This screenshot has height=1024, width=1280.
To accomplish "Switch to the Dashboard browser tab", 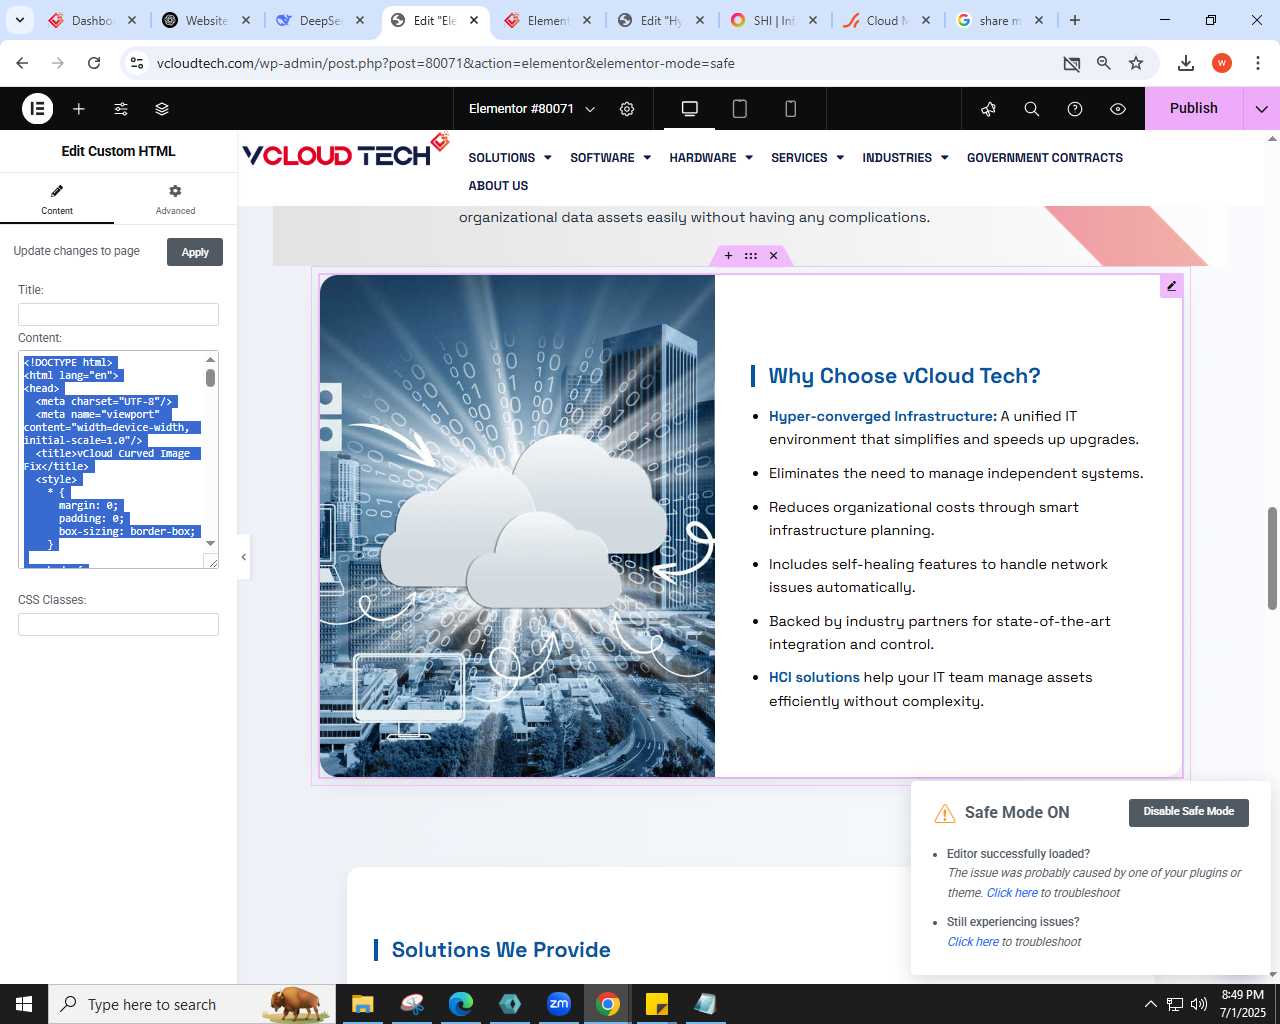I will (x=93, y=20).
